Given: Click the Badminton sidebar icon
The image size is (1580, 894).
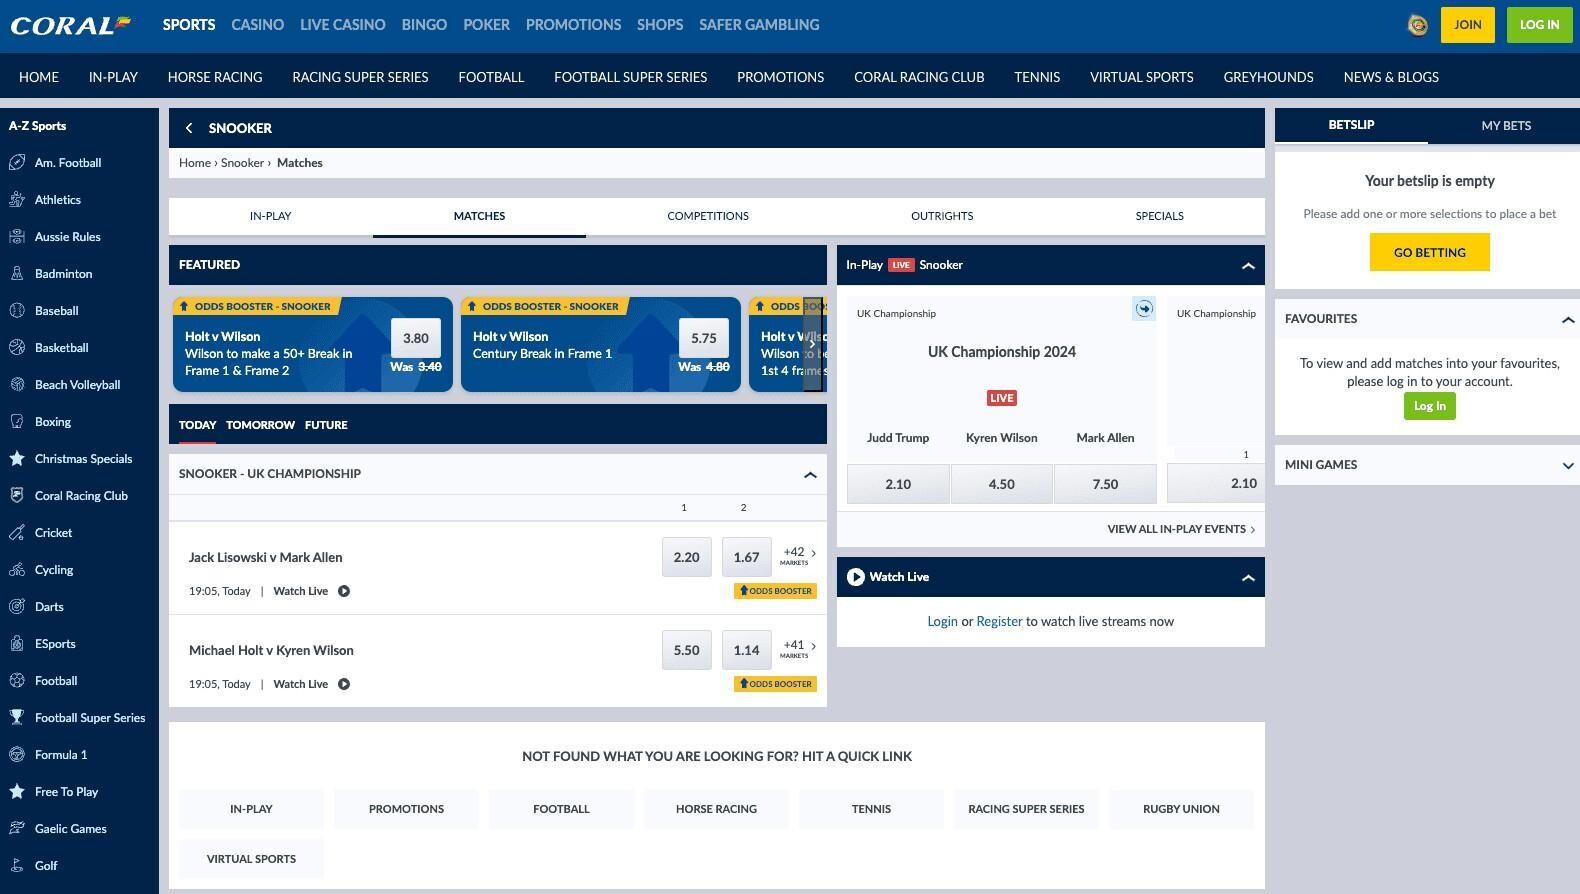Looking at the screenshot, I should point(17,274).
